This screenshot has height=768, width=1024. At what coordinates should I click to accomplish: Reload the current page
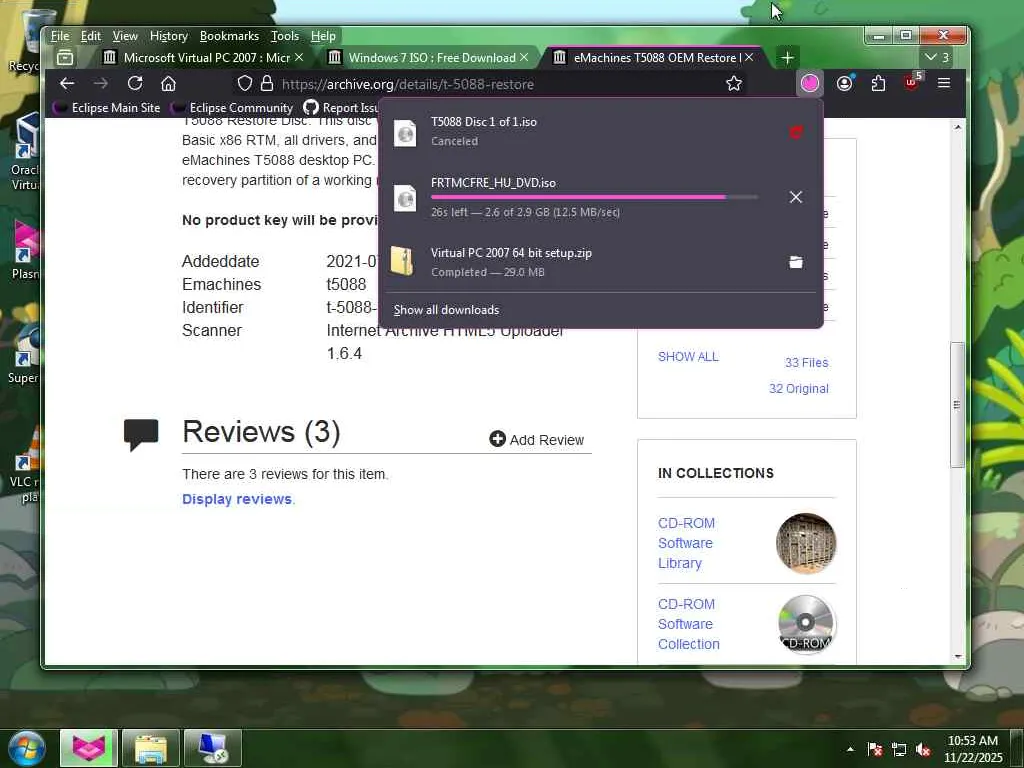point(135,84)
